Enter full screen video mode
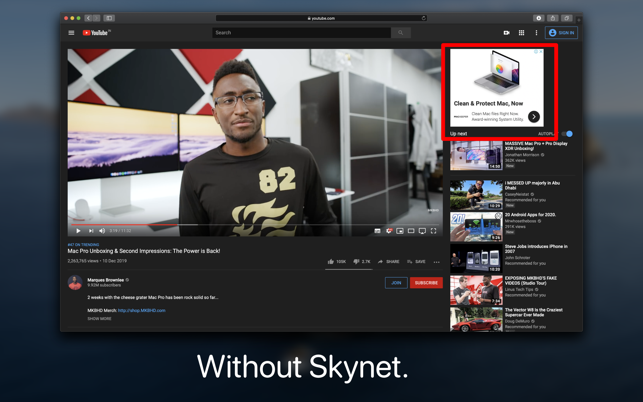 tap(434, 231)
